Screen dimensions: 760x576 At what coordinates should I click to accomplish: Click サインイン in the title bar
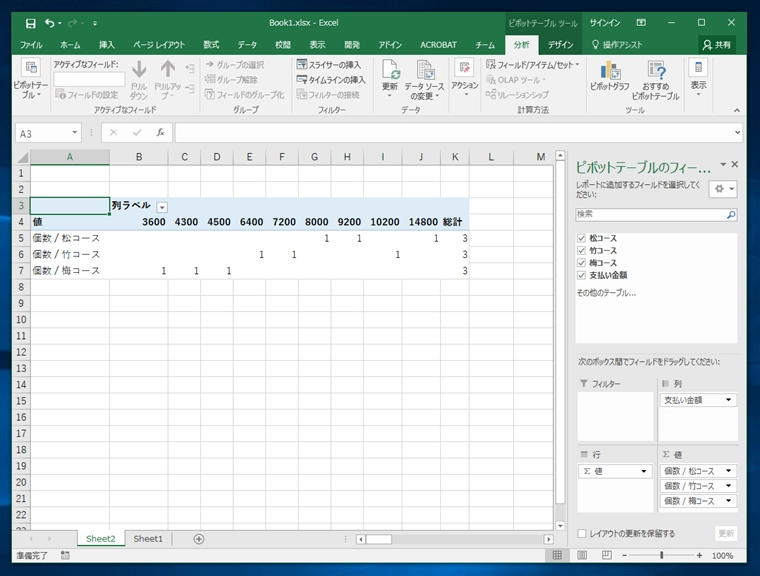604,23
